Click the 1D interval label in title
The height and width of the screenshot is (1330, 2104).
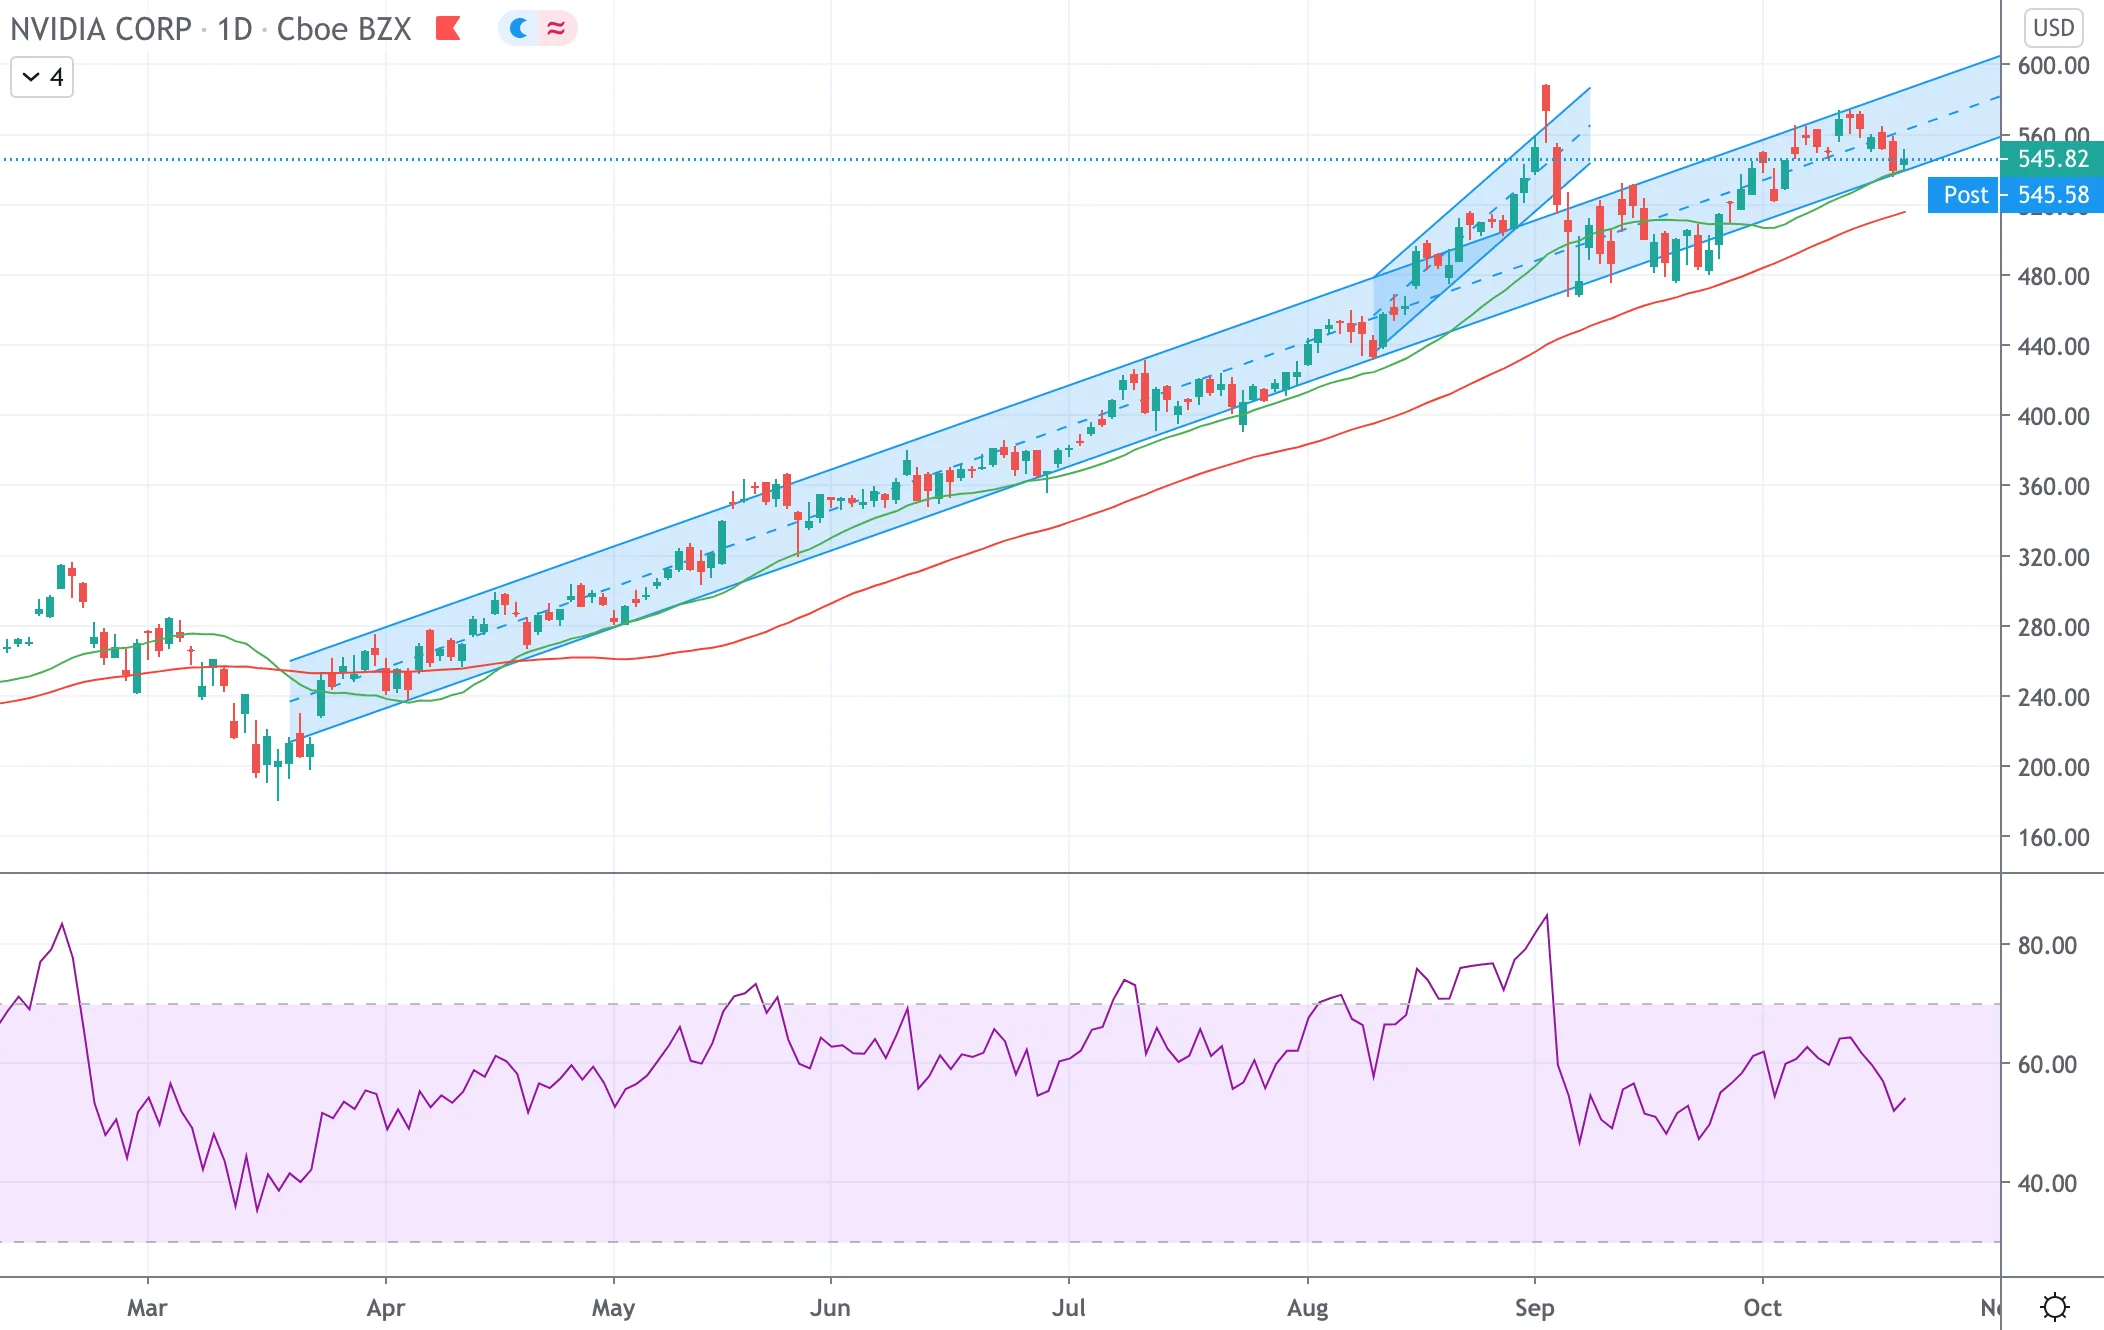[x=235, y=28]
